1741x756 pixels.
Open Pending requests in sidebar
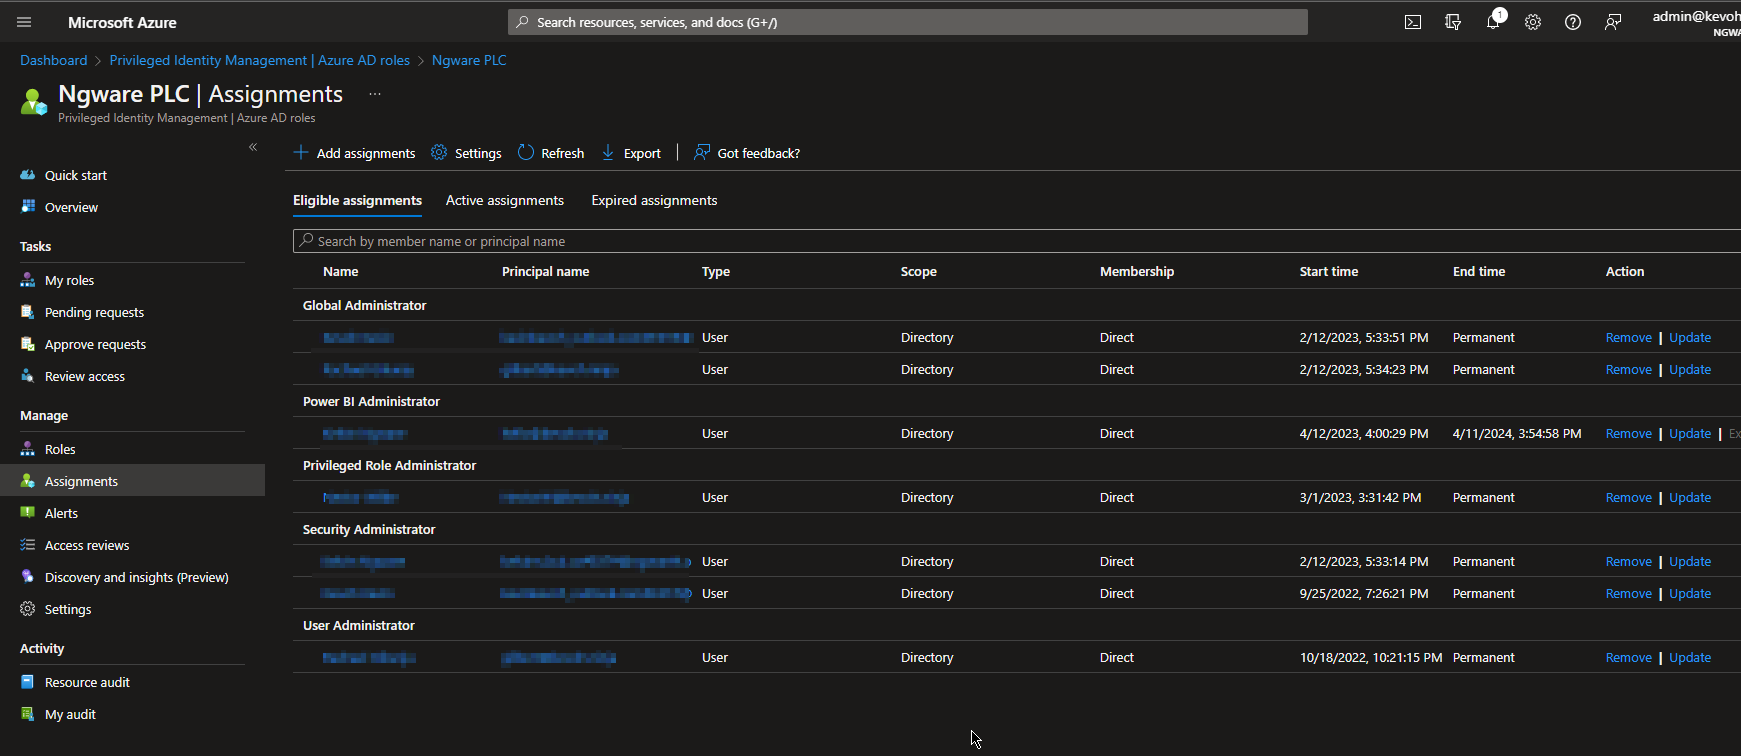click(x=94, y=312)
